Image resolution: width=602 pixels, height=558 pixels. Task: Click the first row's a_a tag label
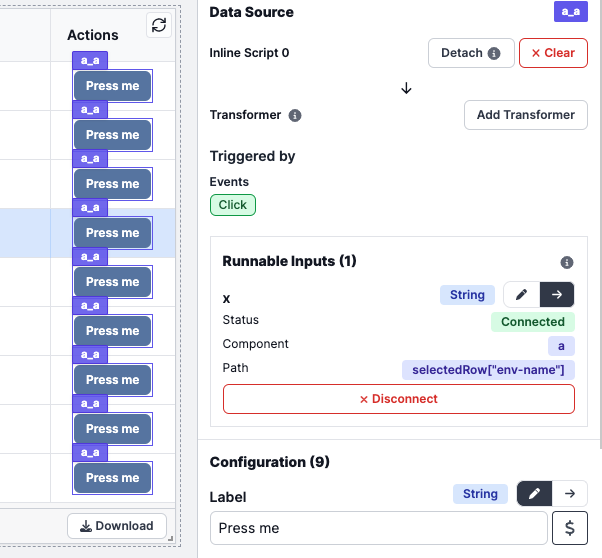[x=90, y=60]
